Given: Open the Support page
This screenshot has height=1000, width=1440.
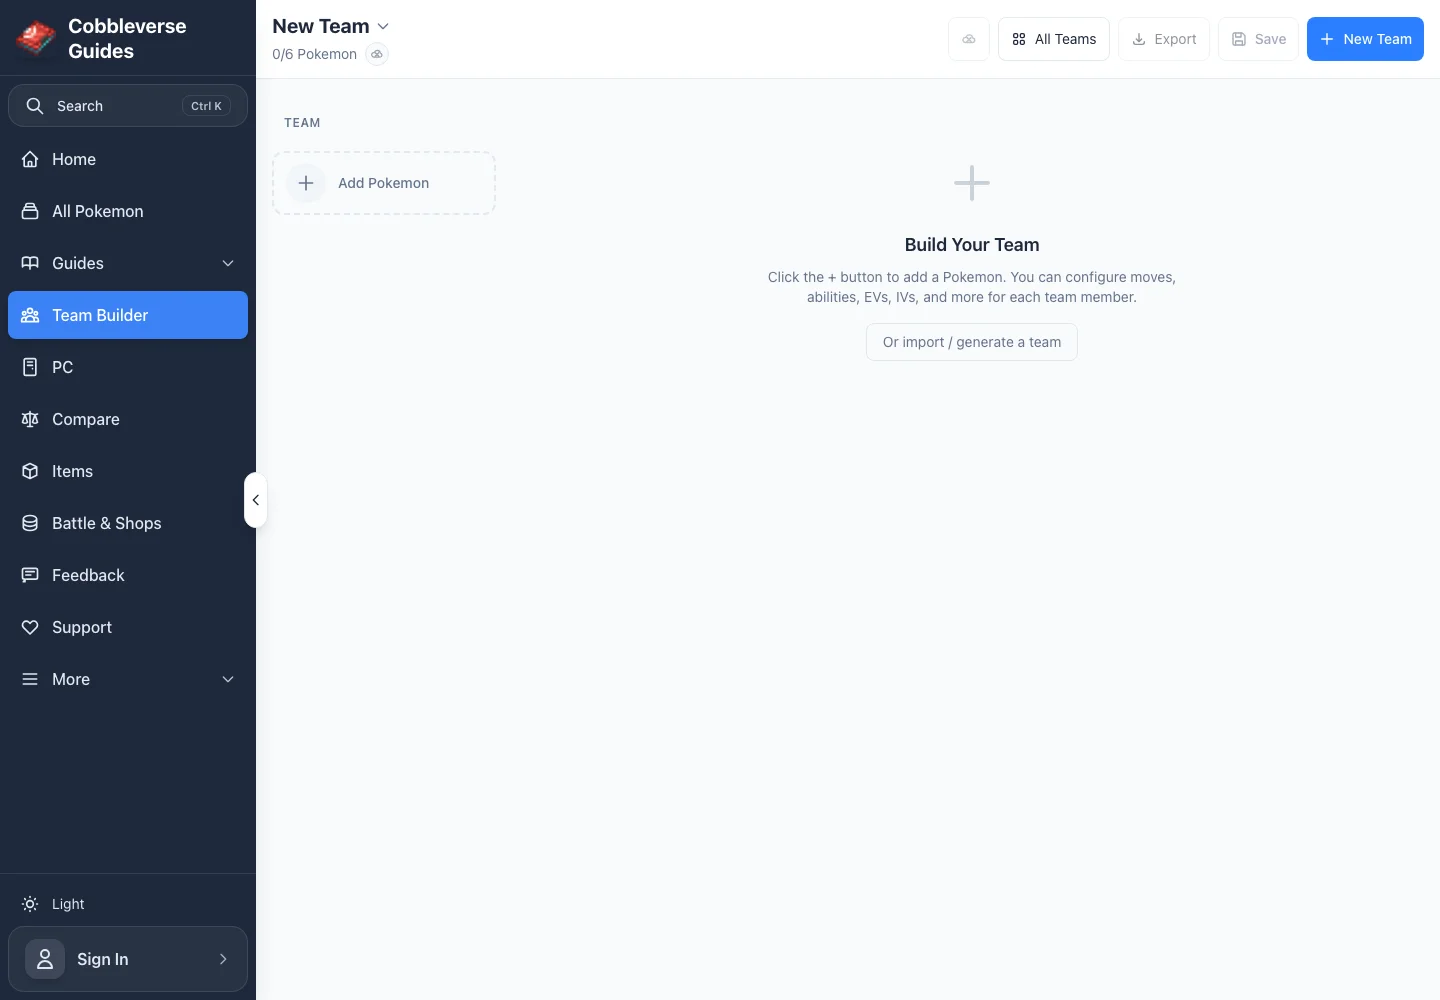Looking at the screenshot, I should [x=128, y=627].
